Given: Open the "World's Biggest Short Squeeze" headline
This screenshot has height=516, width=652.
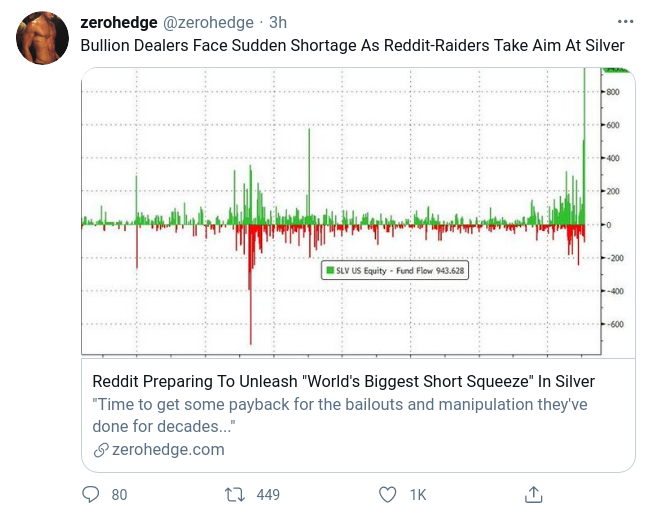Looking at the screenshot, I should coord(343,381).
